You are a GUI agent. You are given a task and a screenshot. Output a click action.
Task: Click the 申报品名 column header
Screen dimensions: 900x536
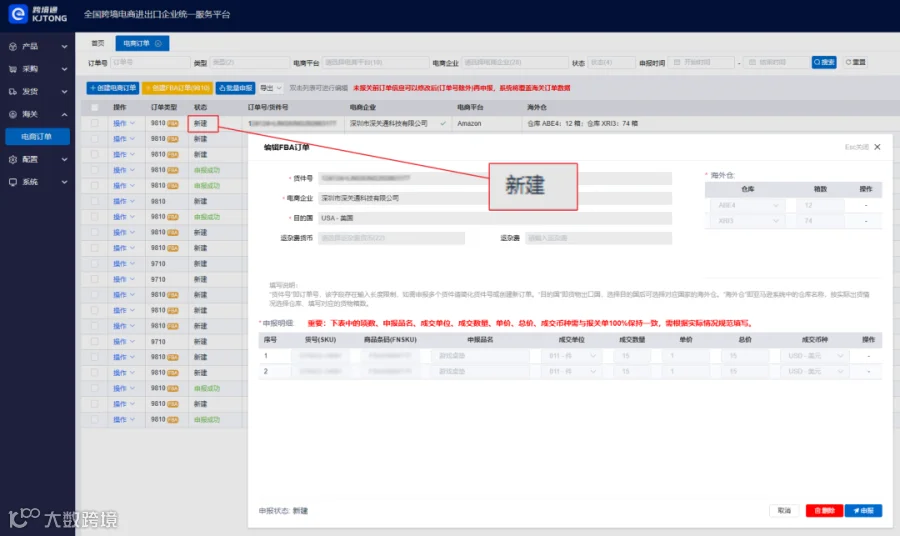[x=480, y=340]
